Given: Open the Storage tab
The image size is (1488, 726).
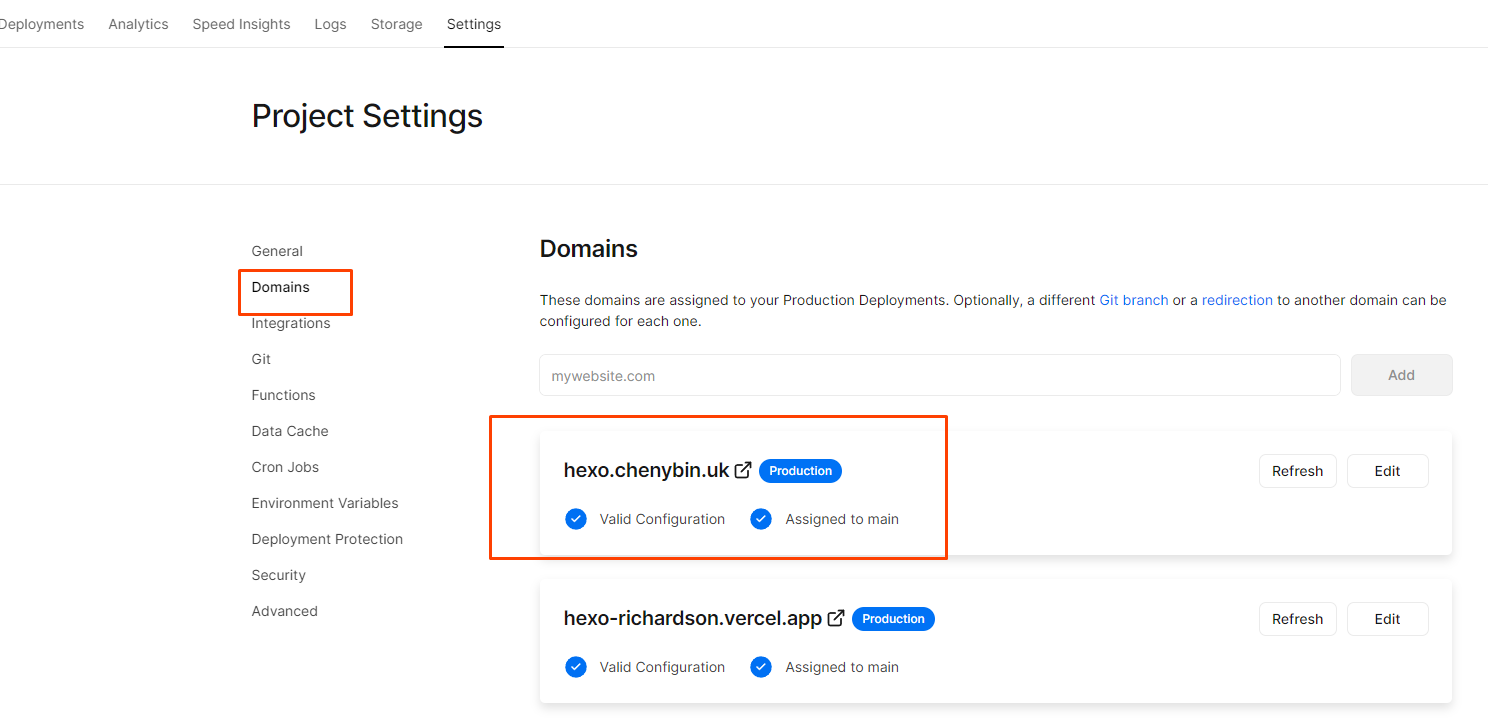Looking at the screenshot, I should (x=396, y=24).
